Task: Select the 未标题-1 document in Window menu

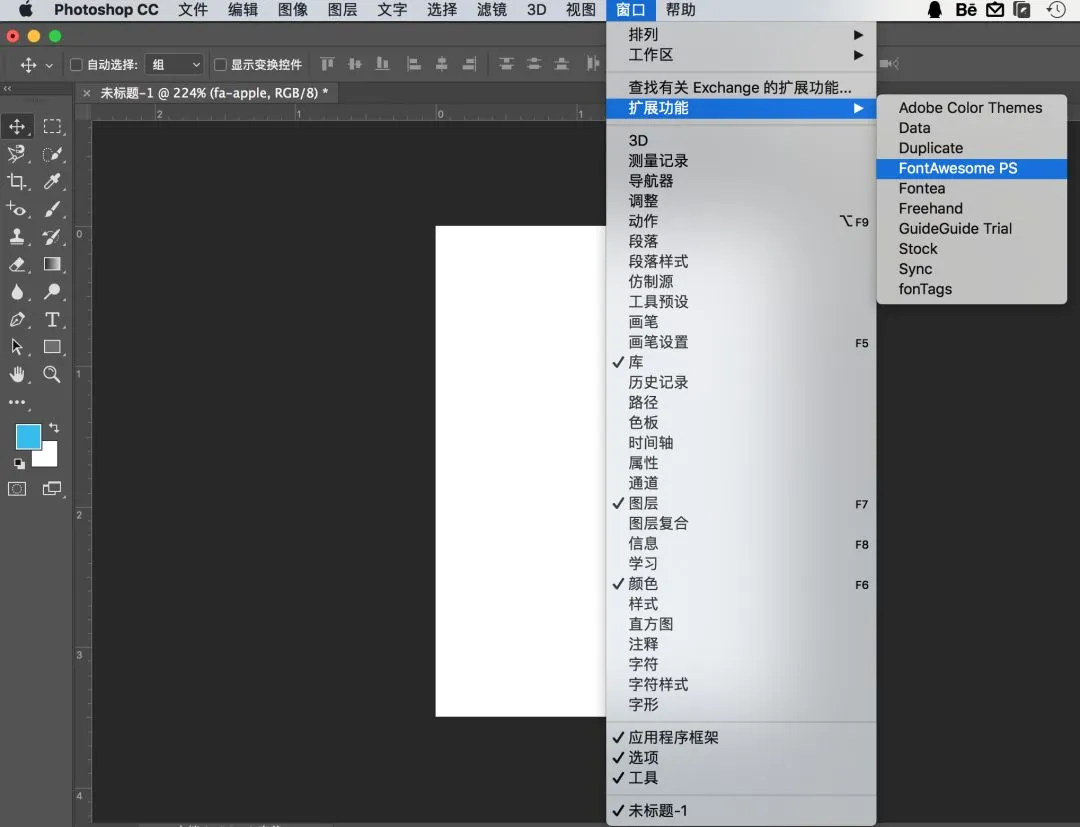Action: (x=741, y=810)
